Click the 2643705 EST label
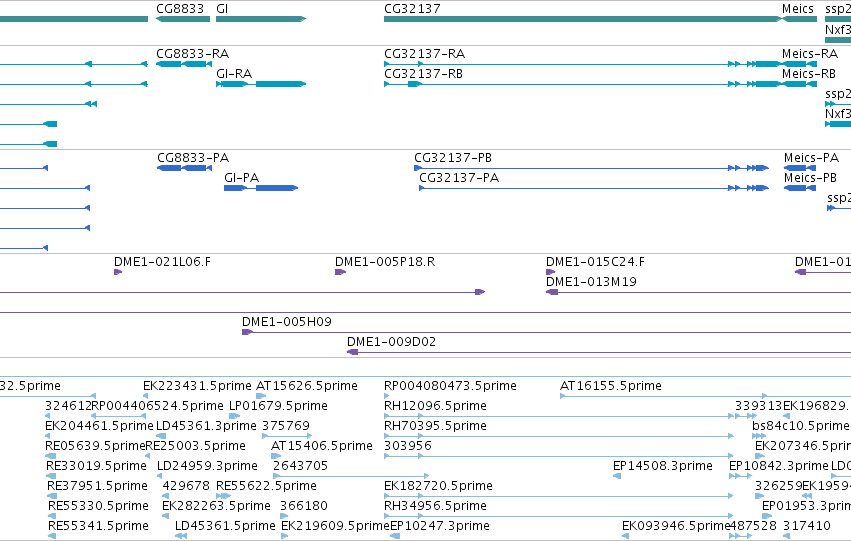 [x=300, y=466]
